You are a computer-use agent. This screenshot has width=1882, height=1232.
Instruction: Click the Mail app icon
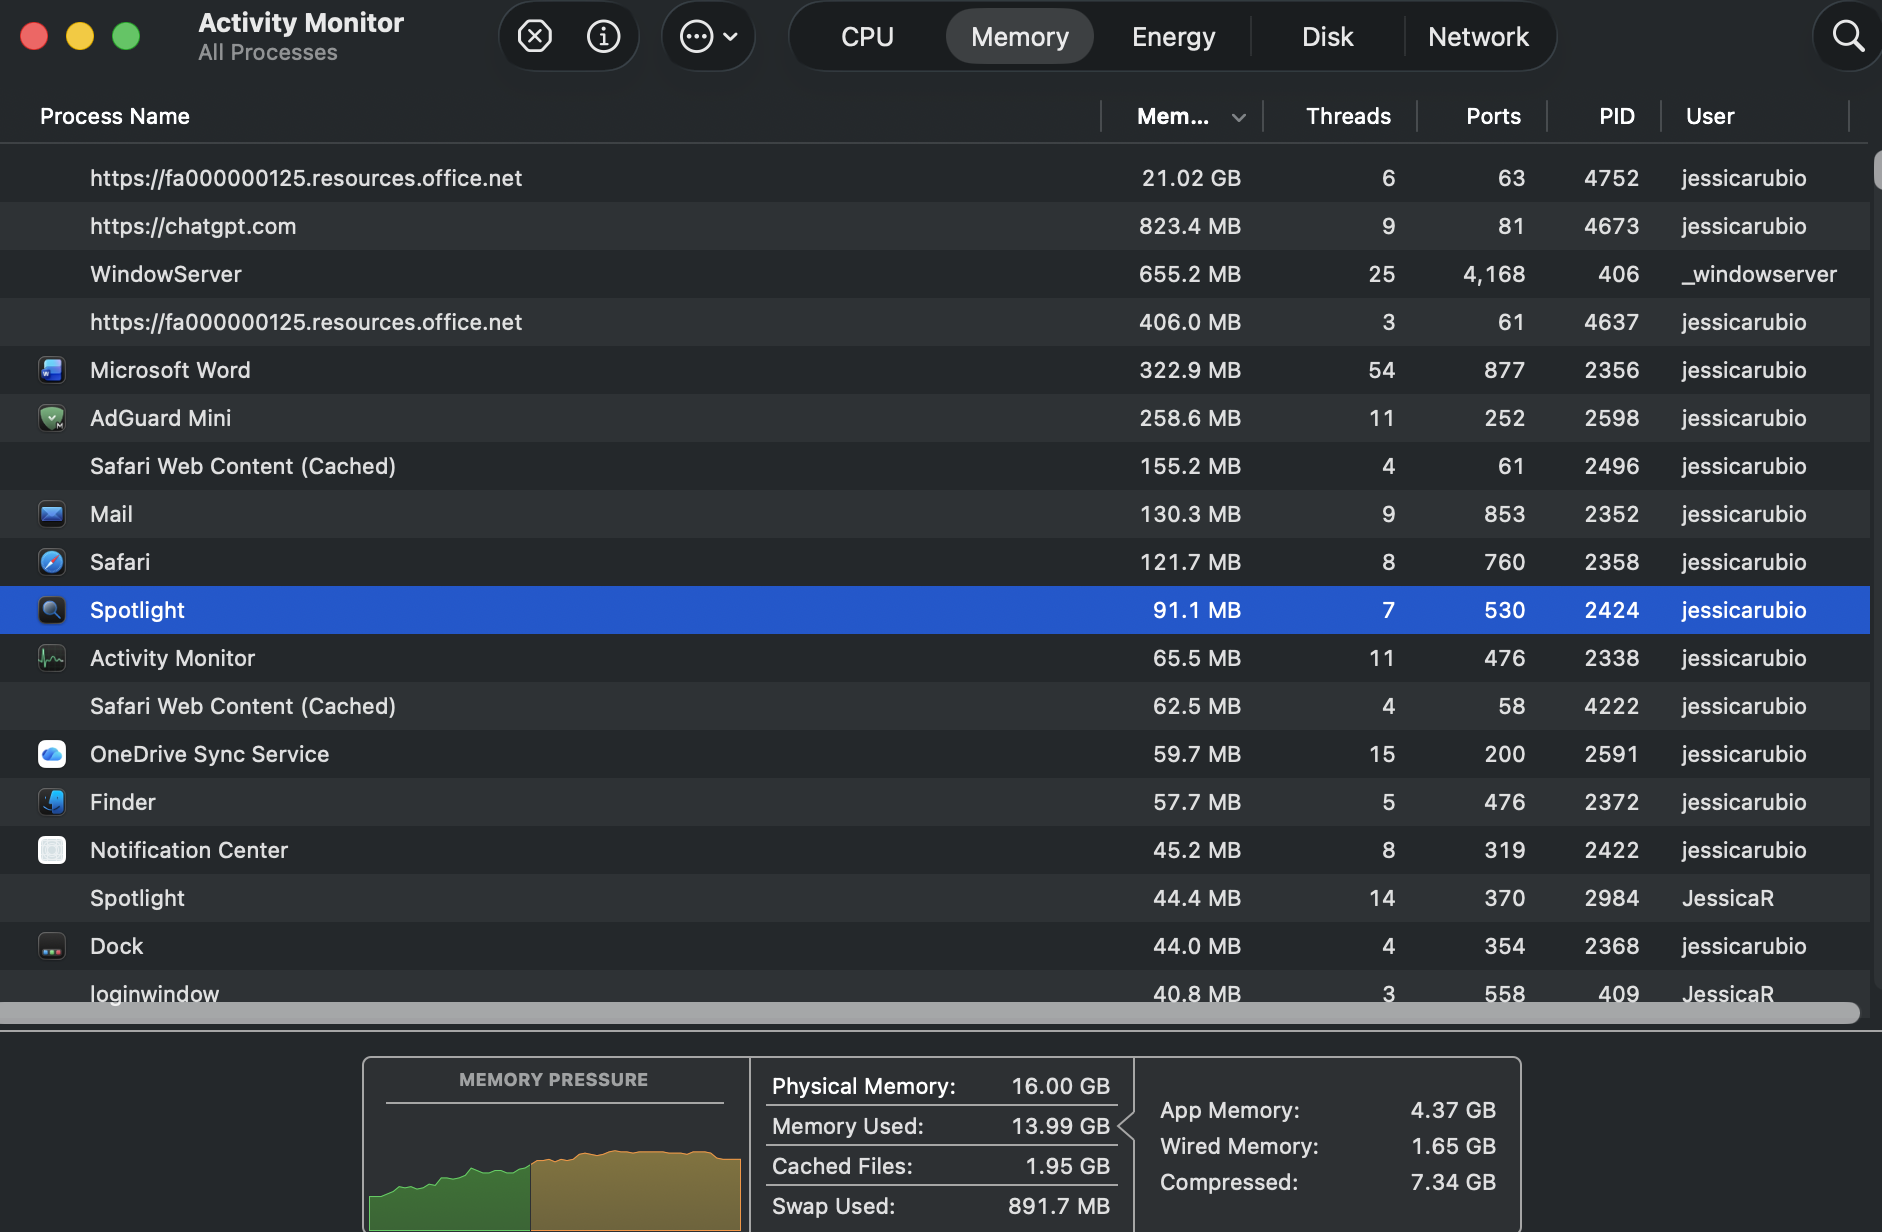tap(52, 514)
